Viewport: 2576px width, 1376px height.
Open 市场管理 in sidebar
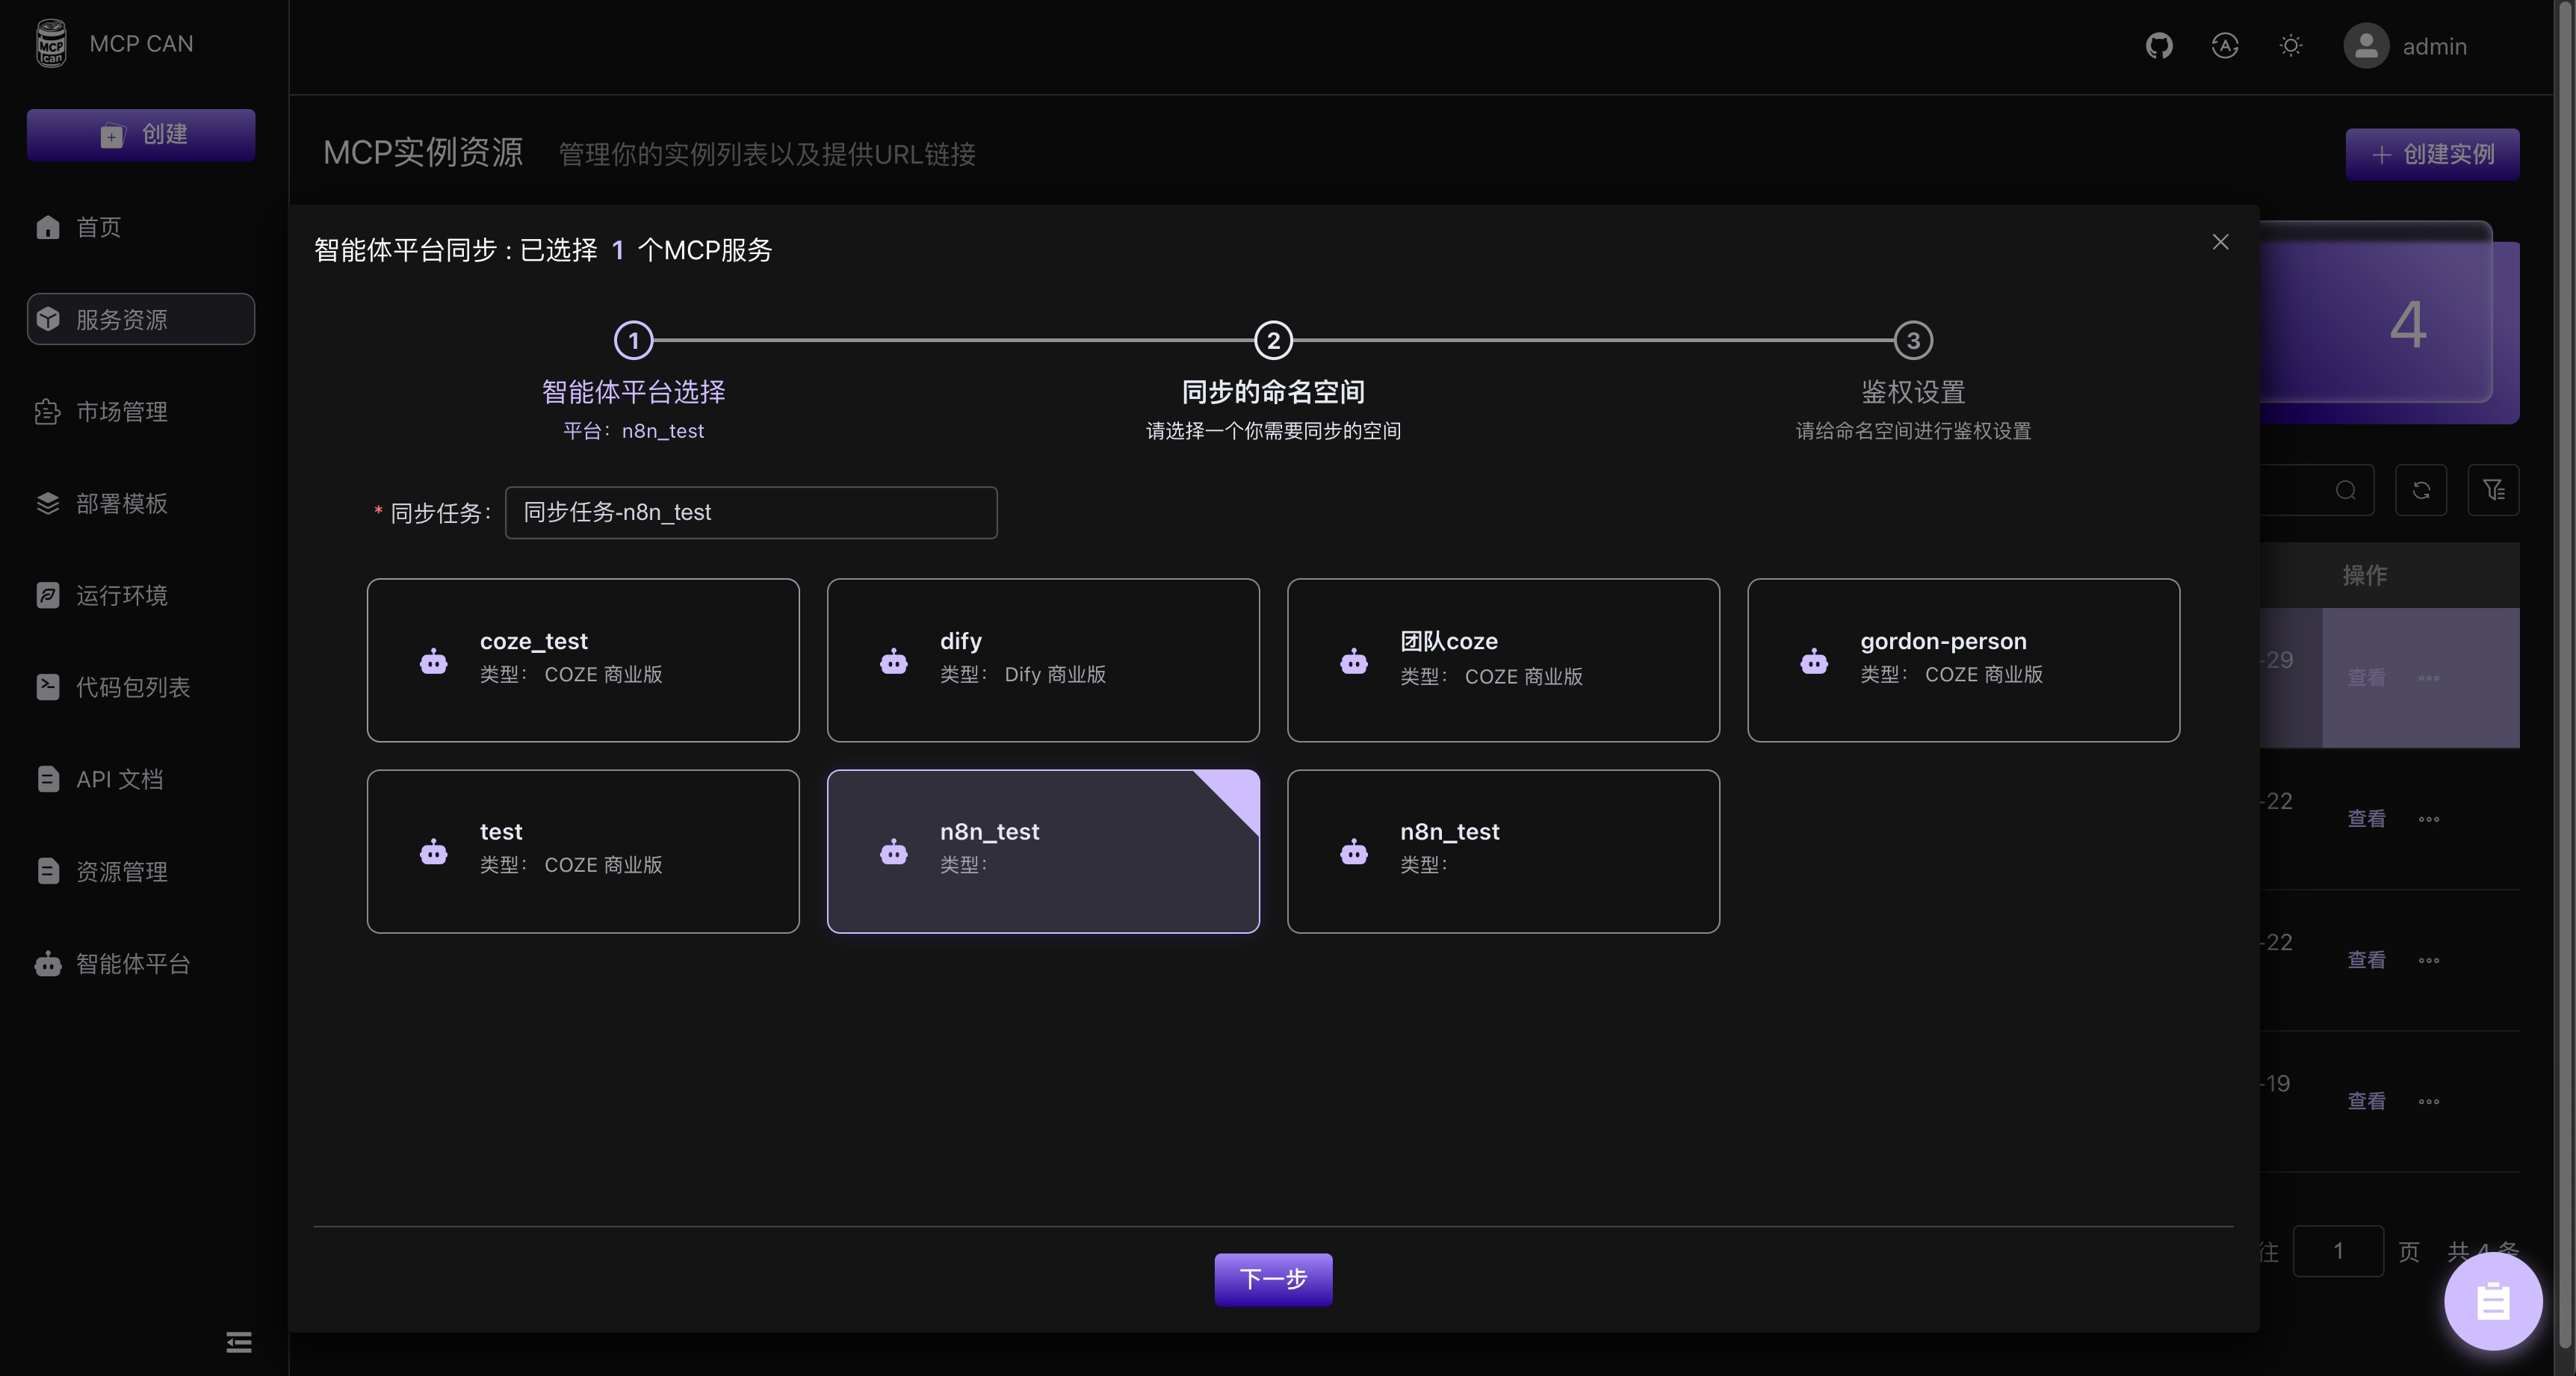[x=121, y=412]
